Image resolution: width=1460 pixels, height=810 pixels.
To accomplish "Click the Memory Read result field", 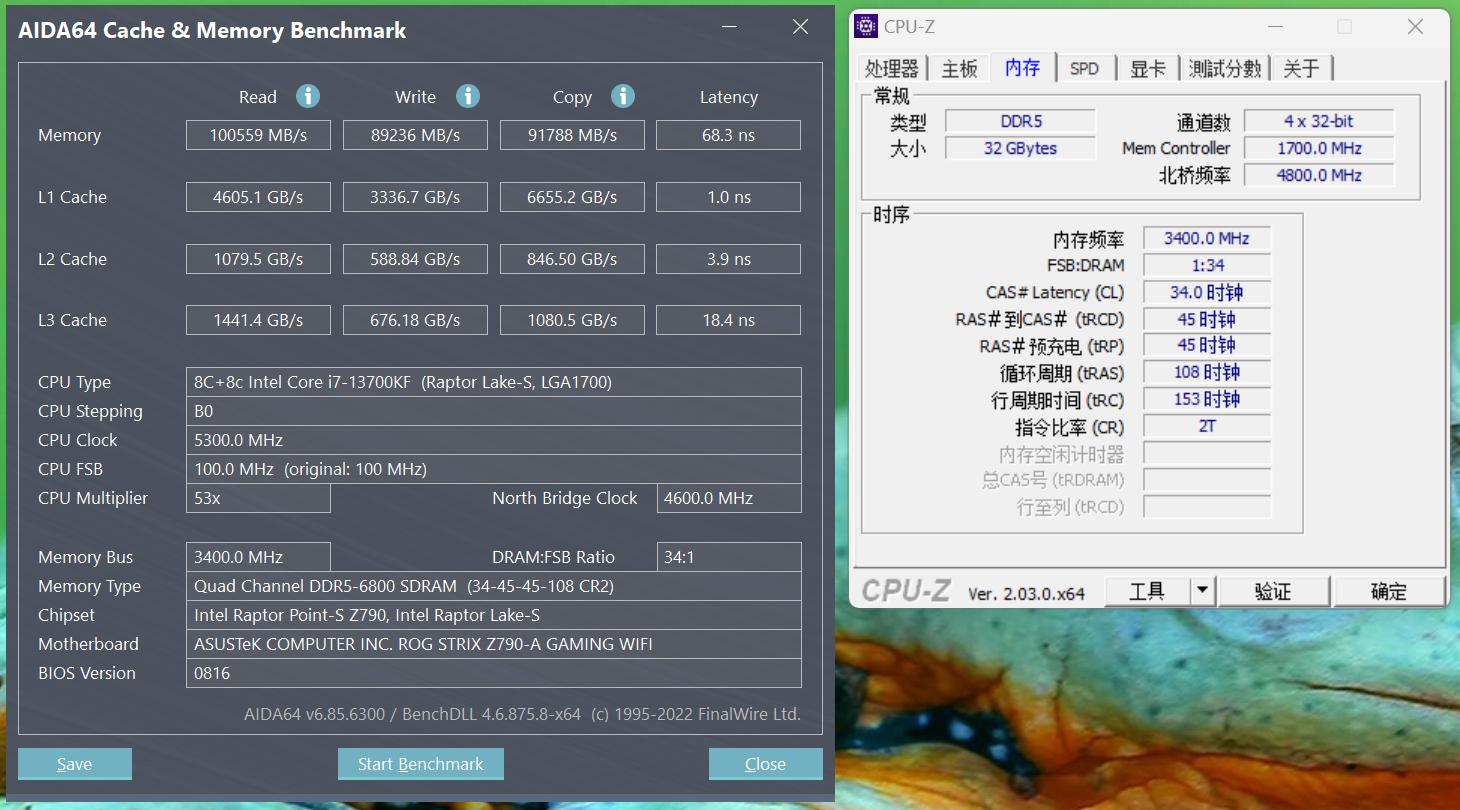I will [258, 135].
